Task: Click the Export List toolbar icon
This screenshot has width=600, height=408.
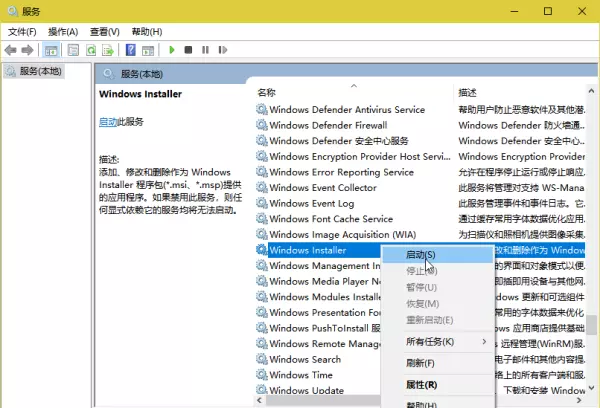Action: [108, 50]
